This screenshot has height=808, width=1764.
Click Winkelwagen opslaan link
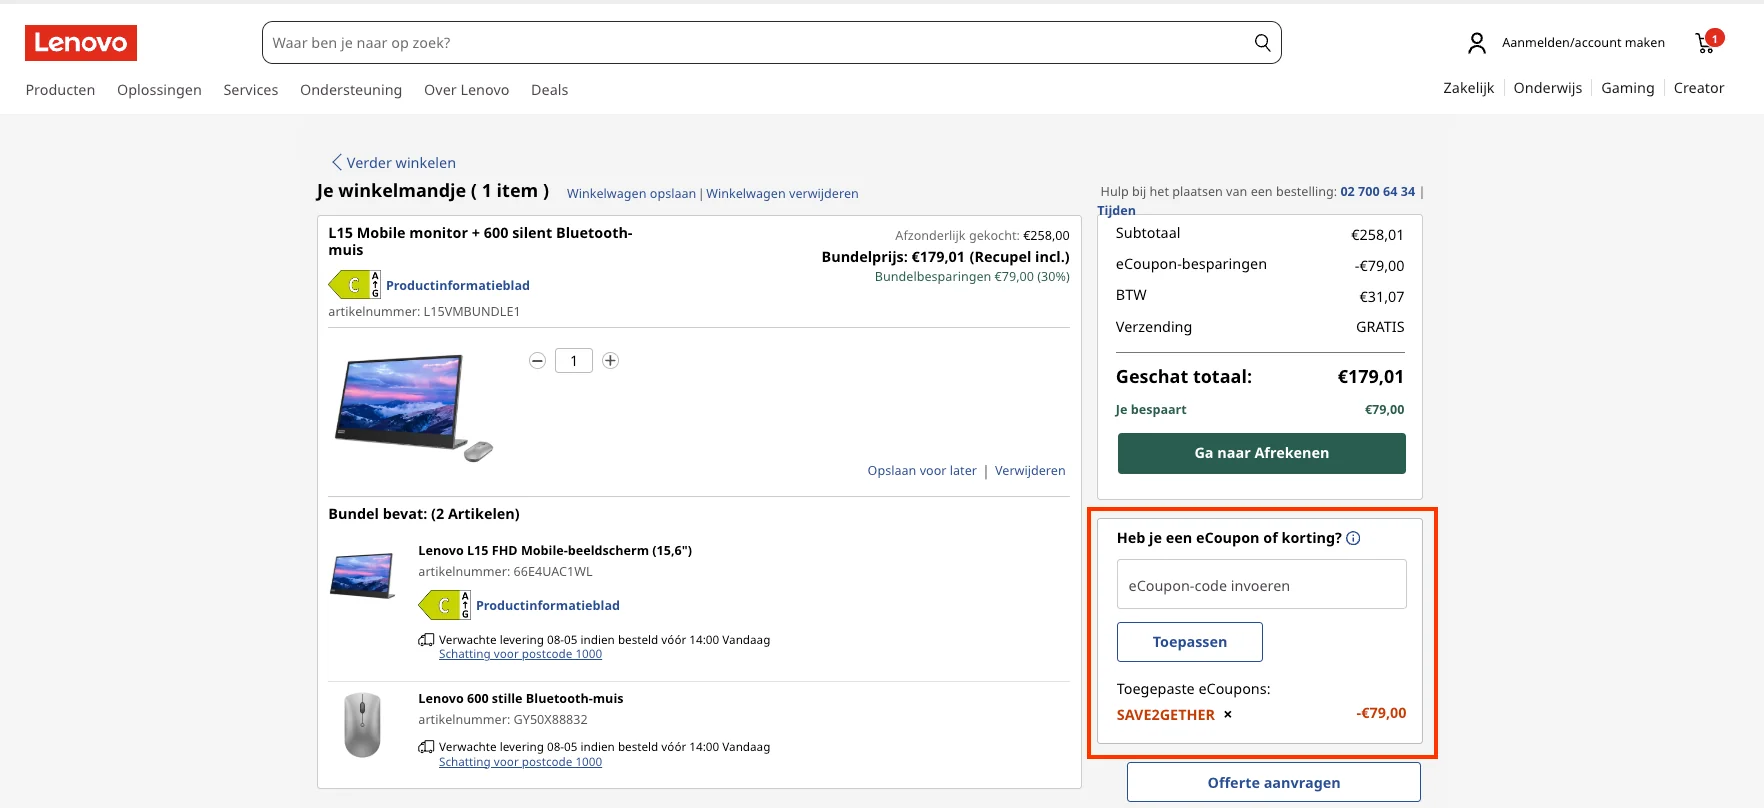(631, 194)
